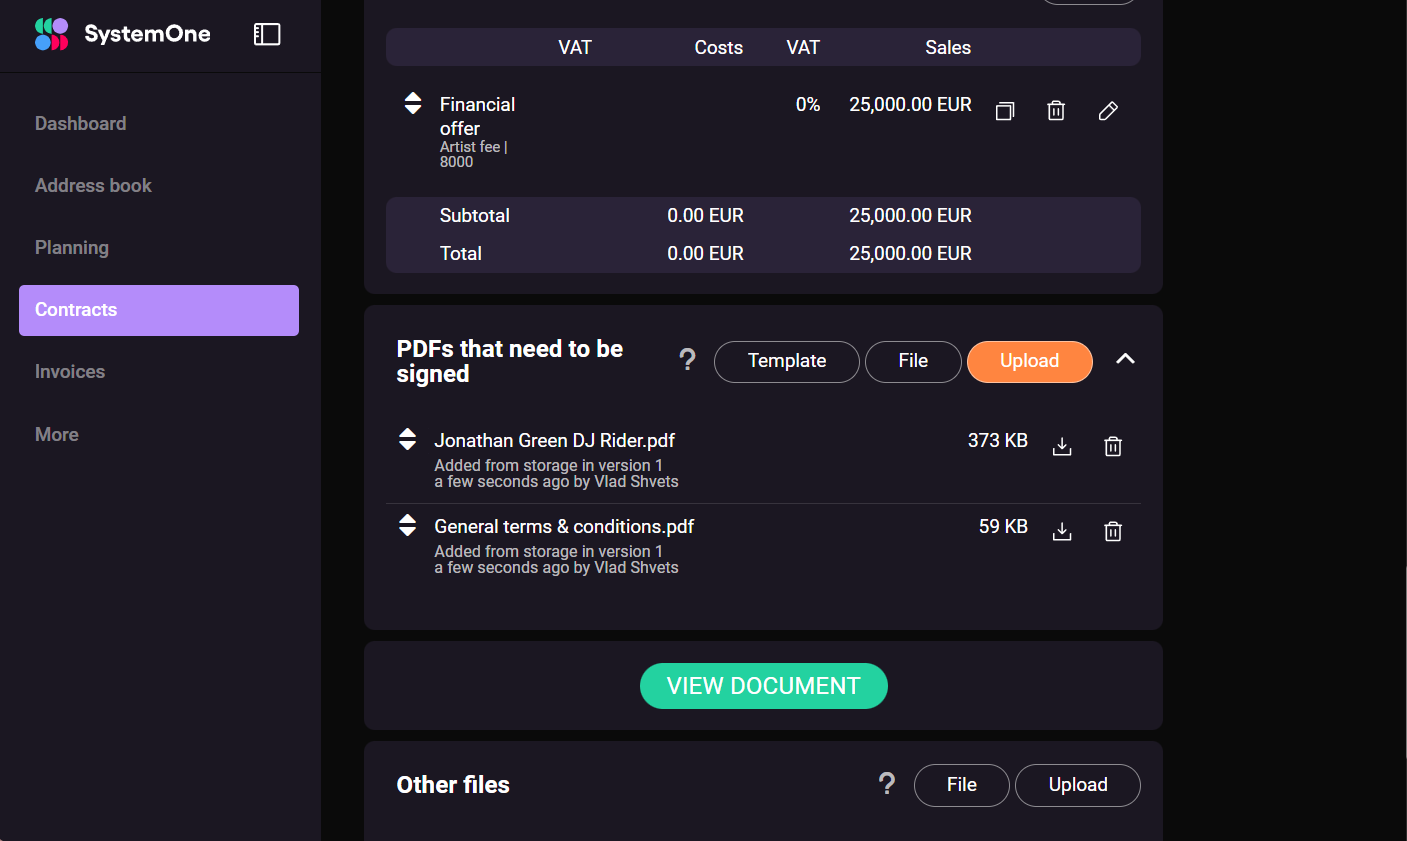Collapse the sidebar with the panel icon
The width and height of the screenshot is (1407, 841).
[x=267, y=33]
